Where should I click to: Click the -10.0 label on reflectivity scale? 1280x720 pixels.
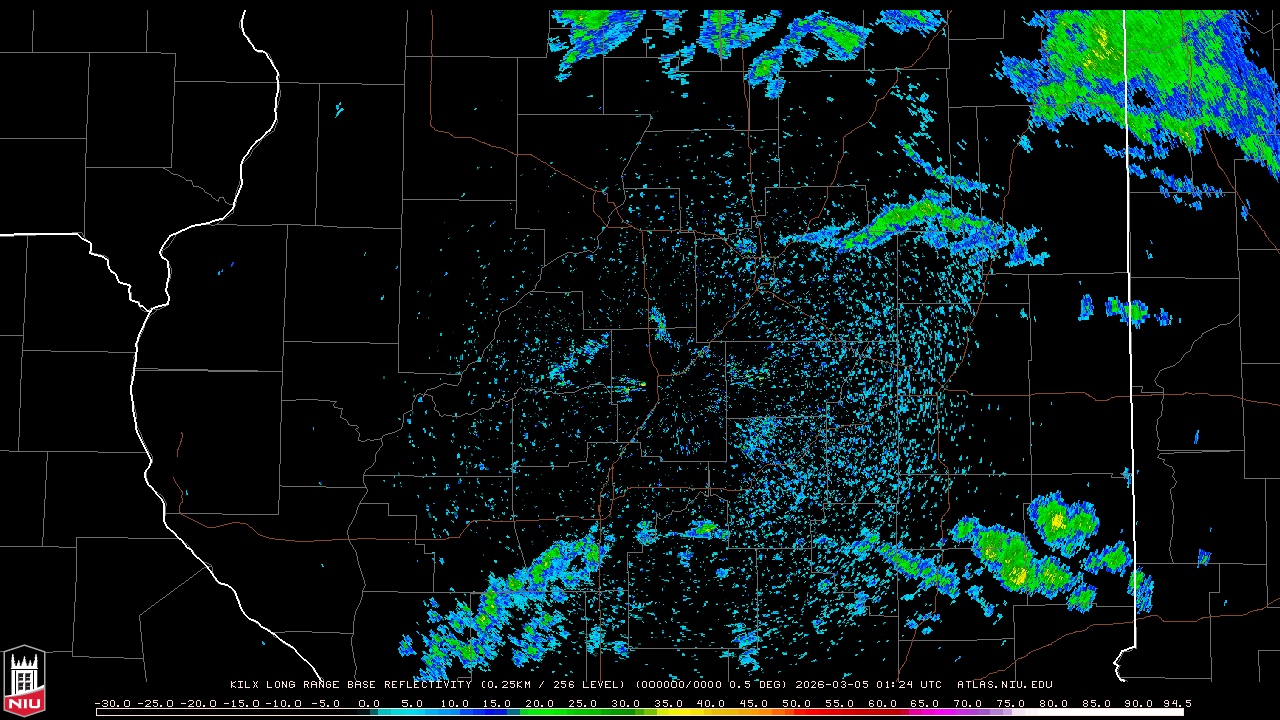[x=283, y=703]
